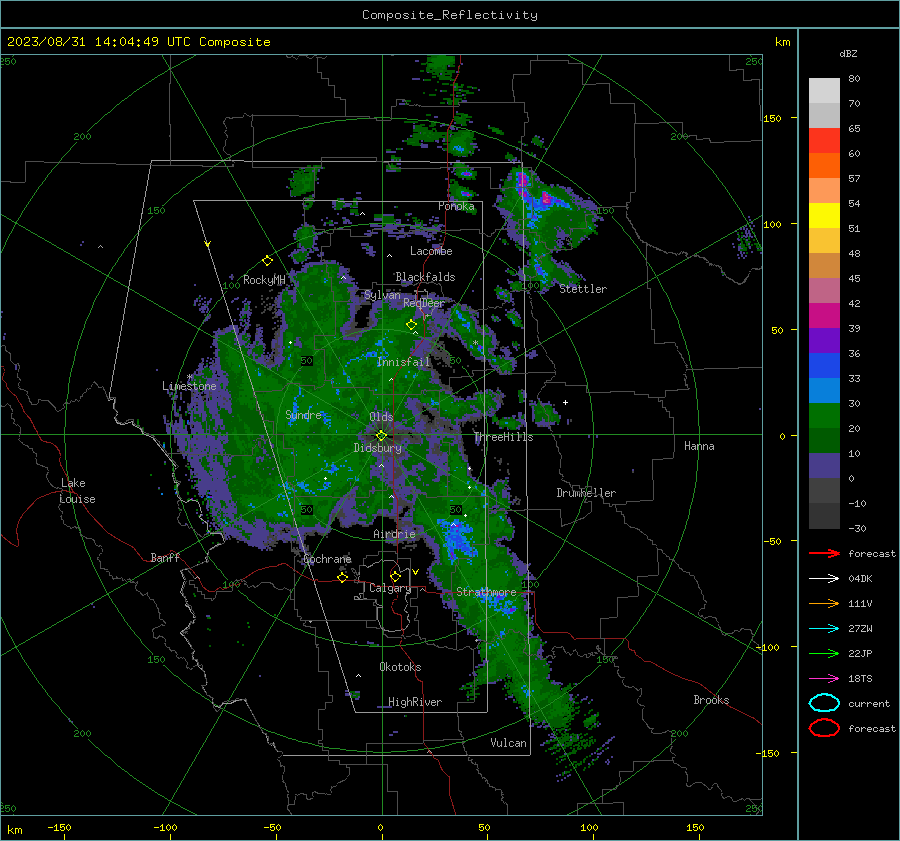Click the magenta 42 dBZ color swatch
900x841 pixels.
point(824,316)
